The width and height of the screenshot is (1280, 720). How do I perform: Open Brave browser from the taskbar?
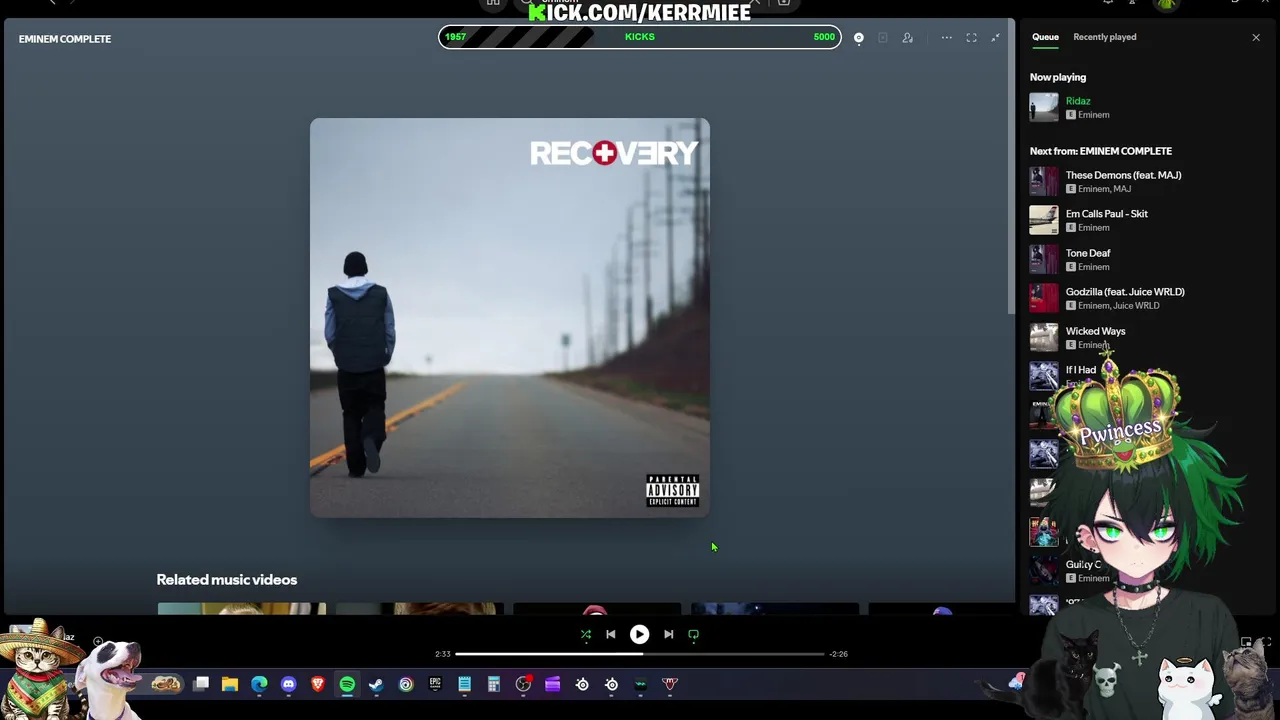[318, 684]
